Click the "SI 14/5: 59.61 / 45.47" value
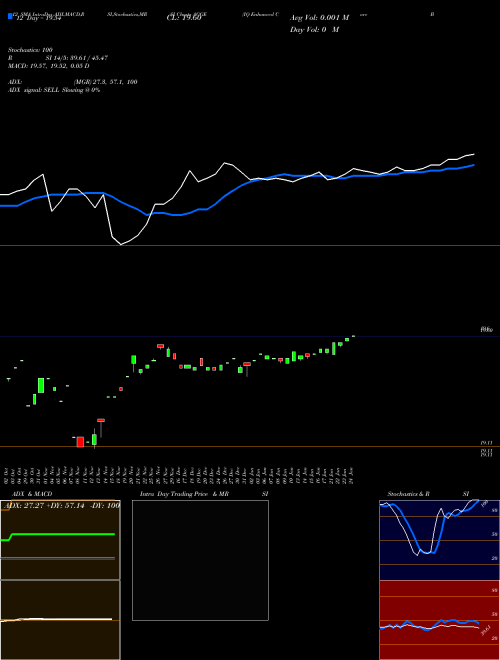The width and height of the screenshot is (500, 660). coord(77,58)
